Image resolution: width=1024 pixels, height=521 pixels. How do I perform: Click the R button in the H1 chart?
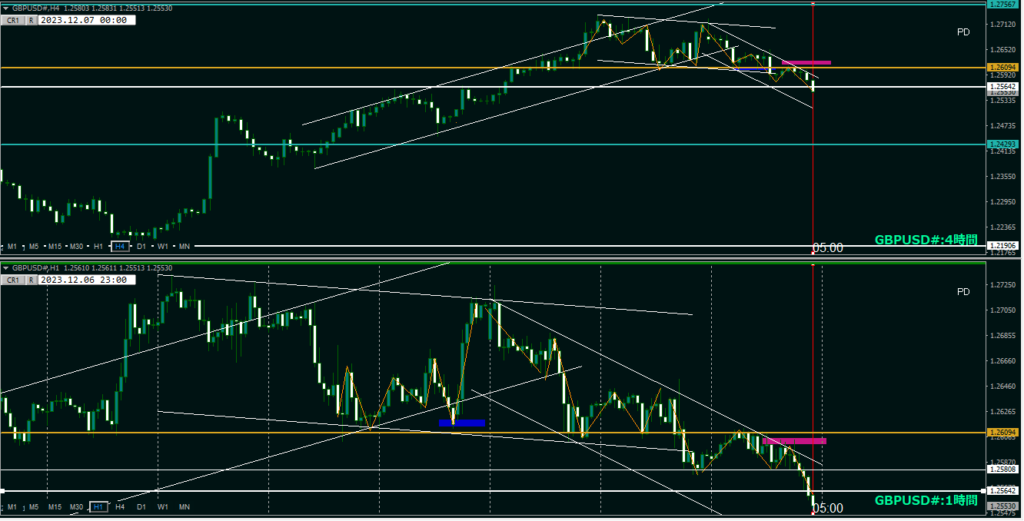click(31, 280)
